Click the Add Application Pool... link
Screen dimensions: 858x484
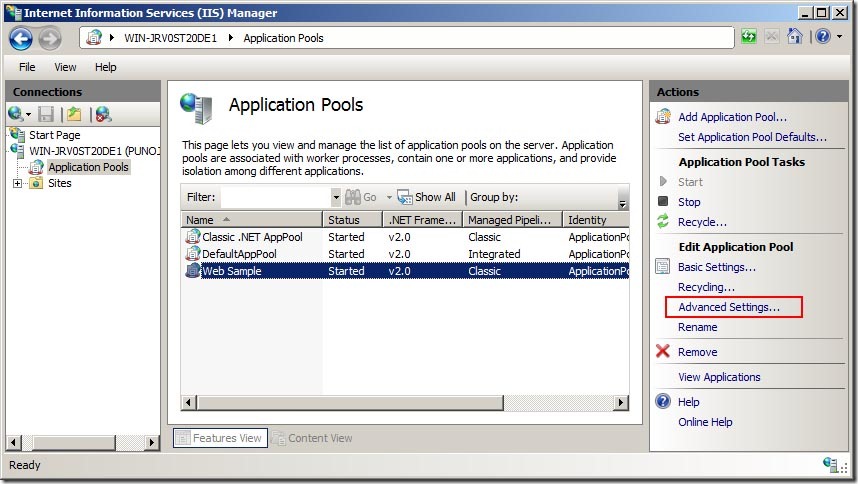click(x=732, y=117)
